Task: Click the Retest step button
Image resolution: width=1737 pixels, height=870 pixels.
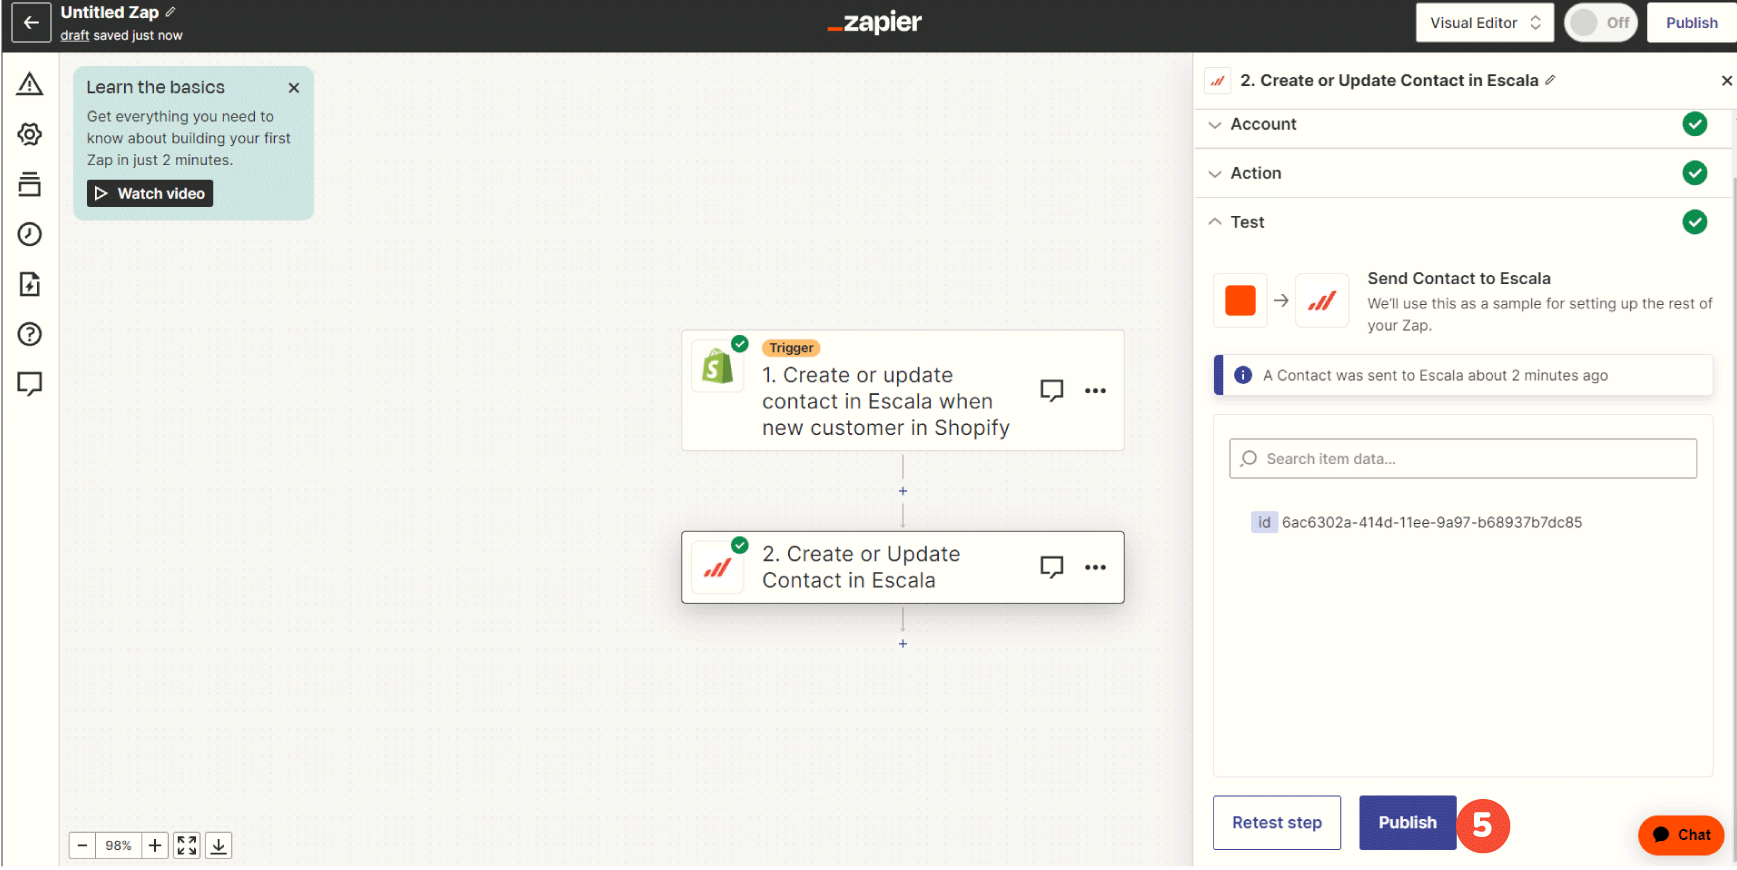Action: pyautogui.click(x=1277, y=823)
